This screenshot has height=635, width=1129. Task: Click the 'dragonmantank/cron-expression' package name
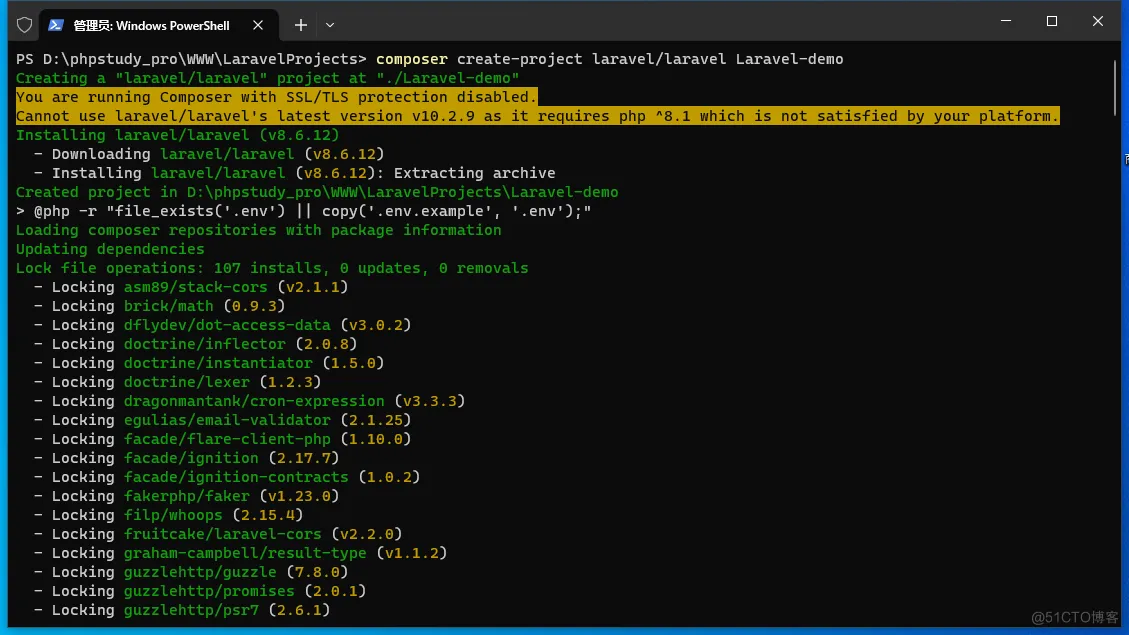coord(254,401)
